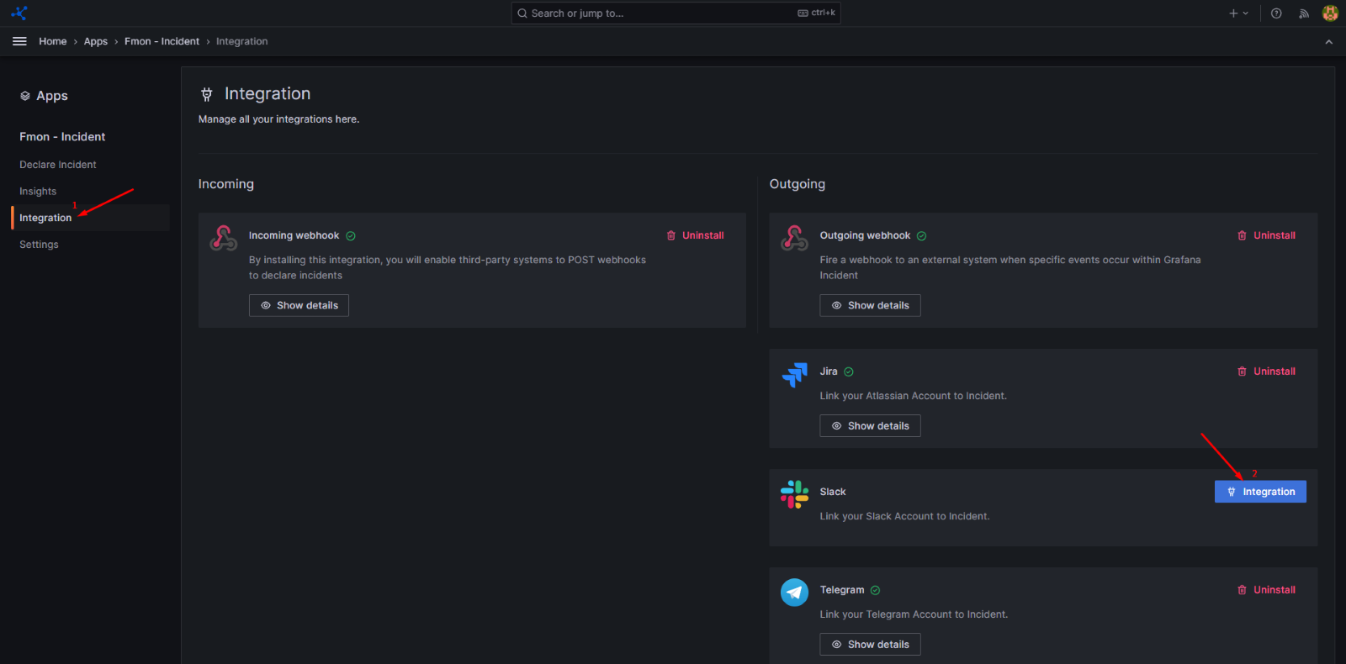Navigate to Apps in breadcrumb

pyautogui.click(x=95, y=41)
